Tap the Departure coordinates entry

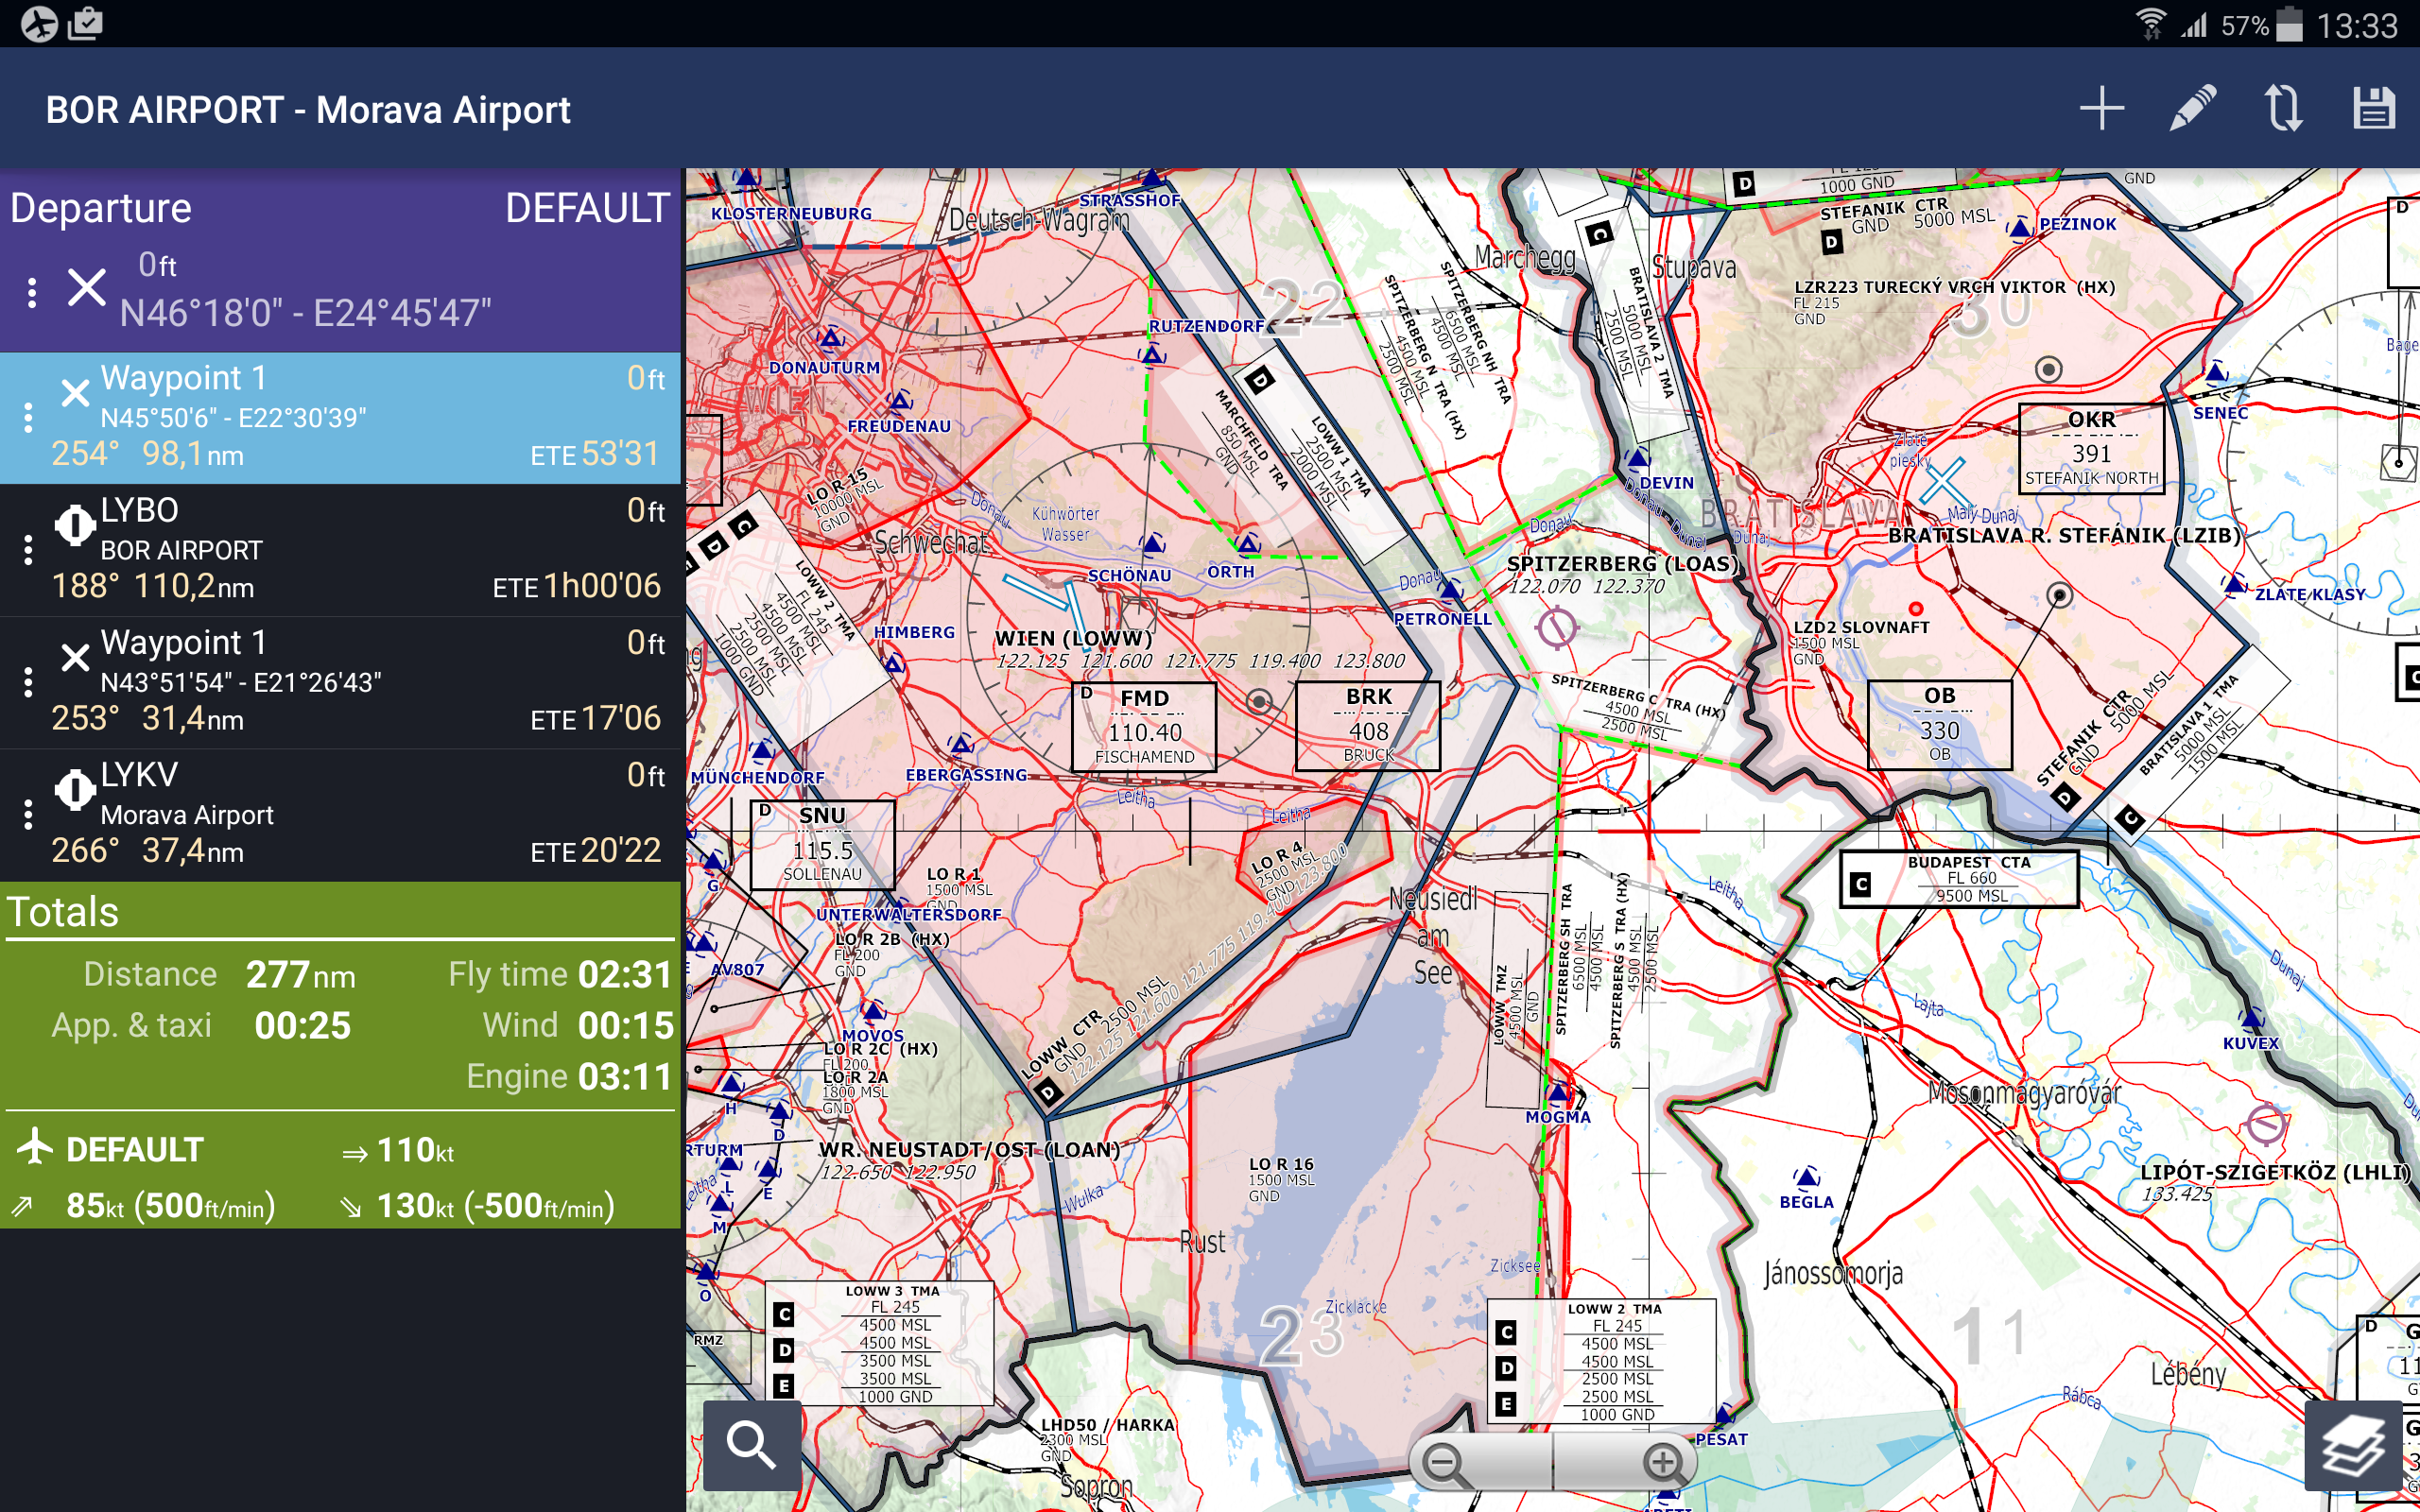305,313
